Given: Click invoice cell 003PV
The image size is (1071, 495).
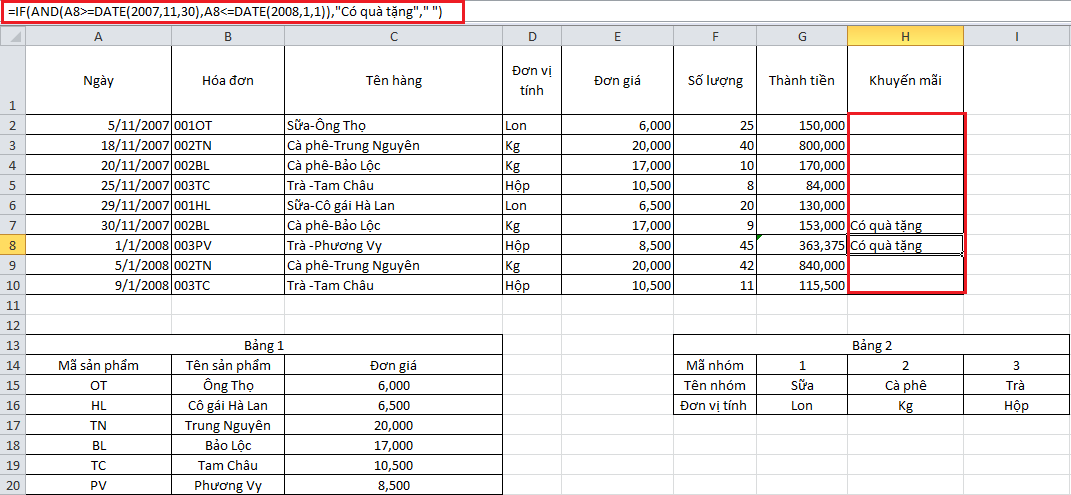Looking at the screenshot, I should tap(228, 245).
